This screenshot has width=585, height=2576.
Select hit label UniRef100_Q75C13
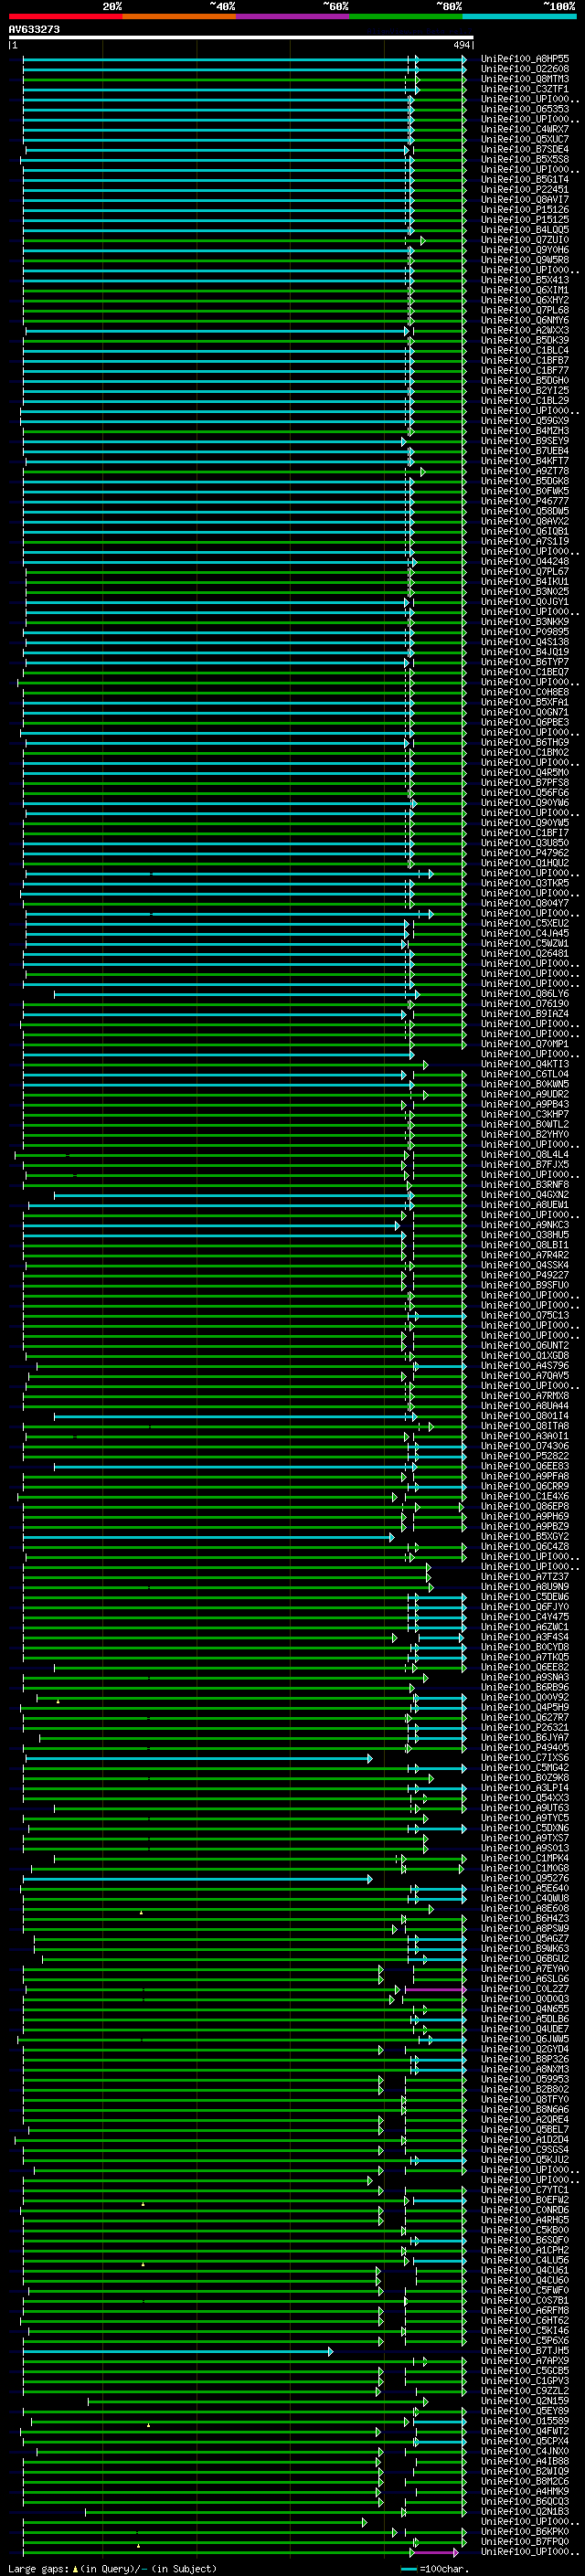pos(525,1315)
